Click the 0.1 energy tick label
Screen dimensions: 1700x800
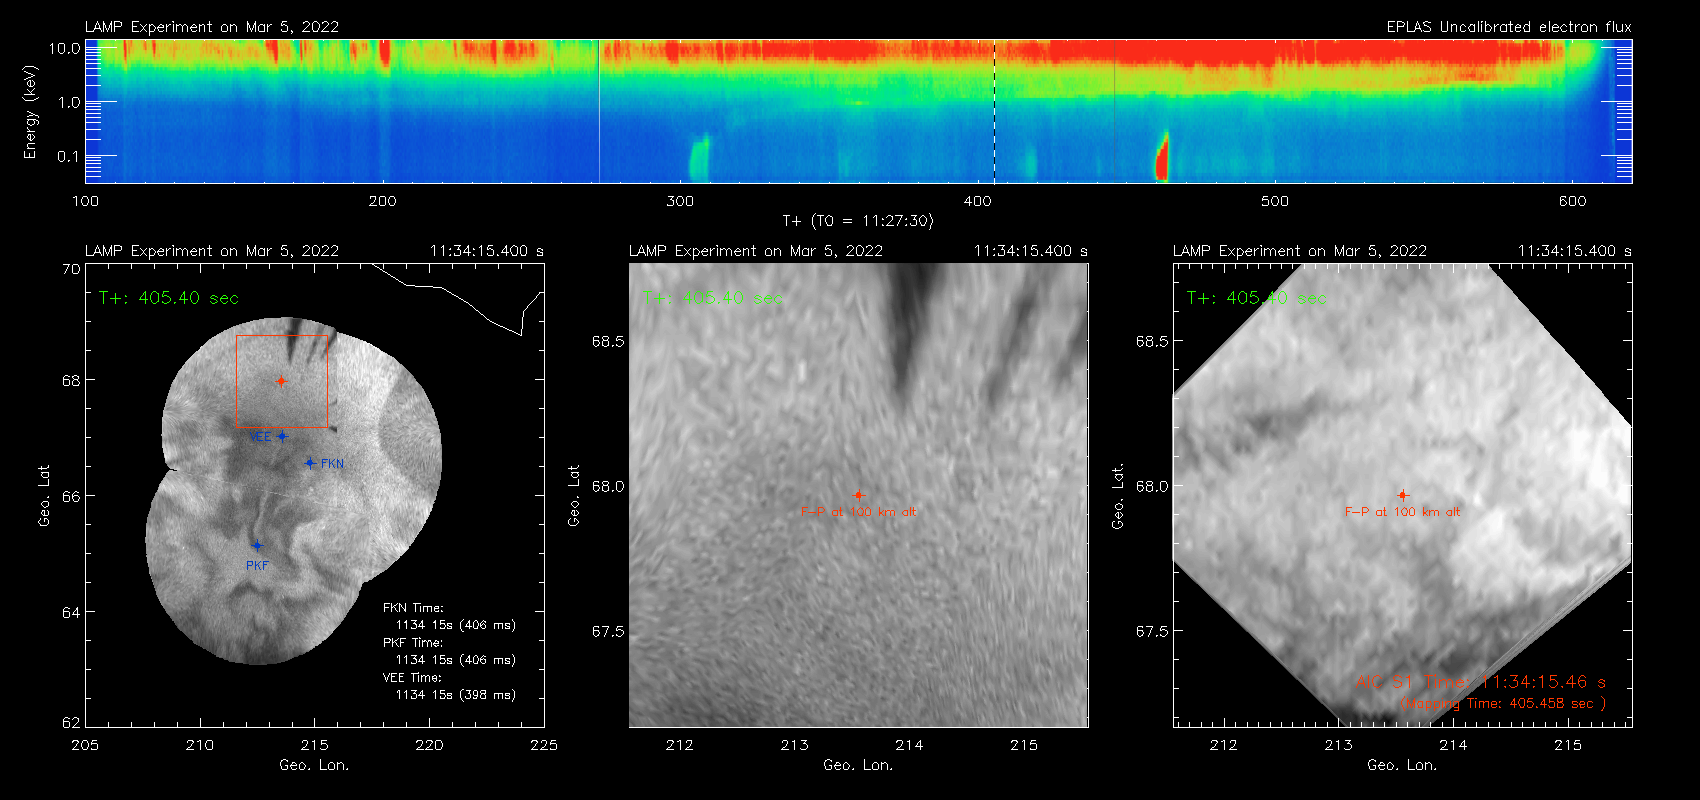pos(69,156)
